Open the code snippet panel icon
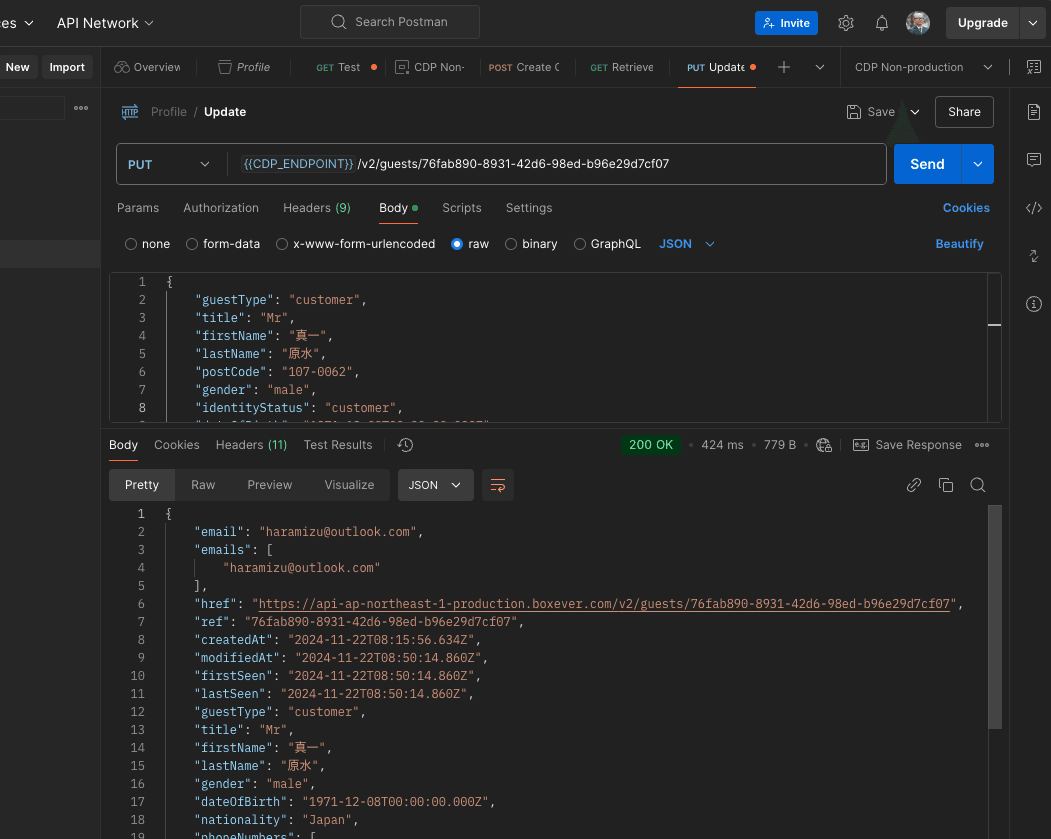The image size is (1051, 839). [x=1034, y=208]
